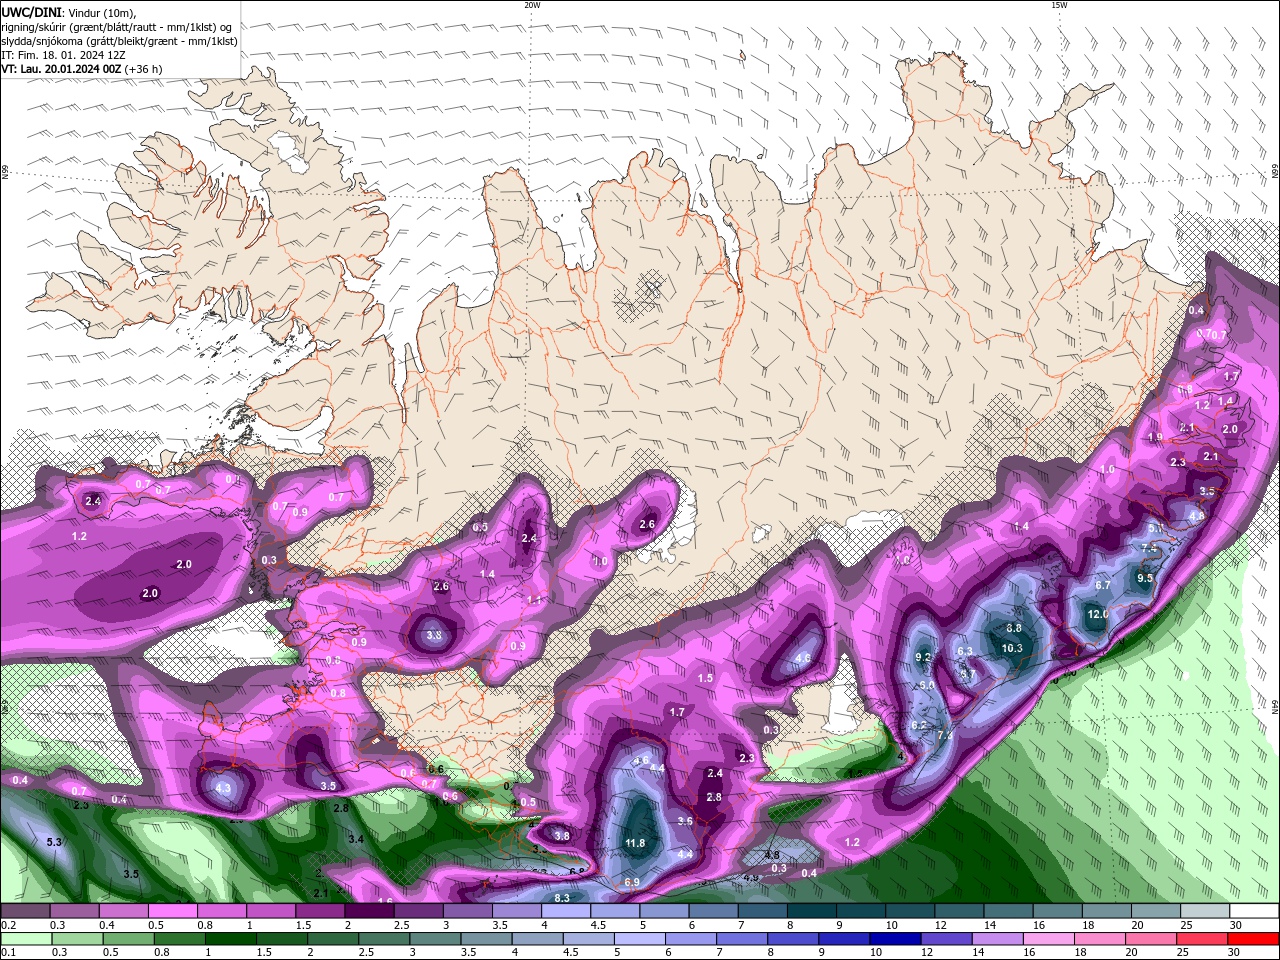Click the 8.3 value on the map

click(562, 898)
